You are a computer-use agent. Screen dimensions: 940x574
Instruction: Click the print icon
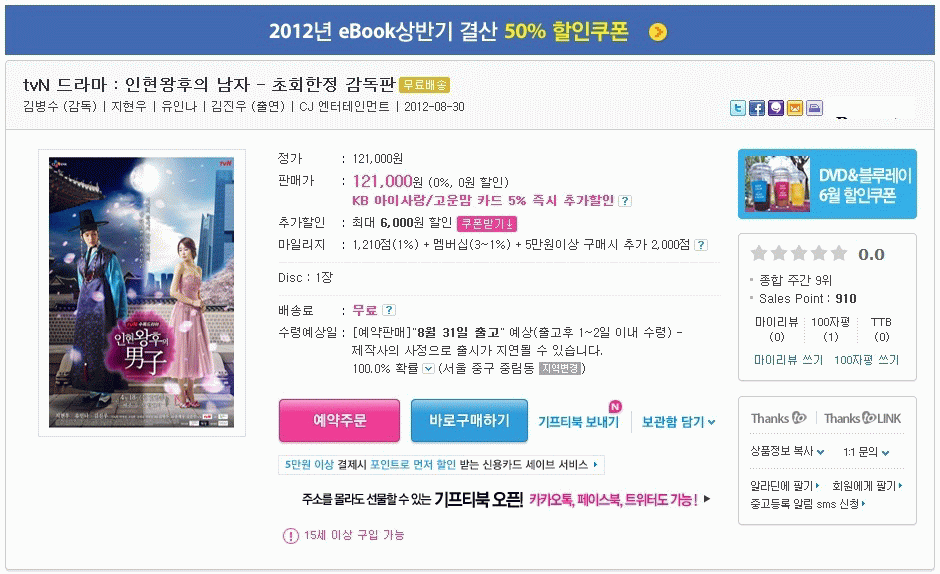814,108
